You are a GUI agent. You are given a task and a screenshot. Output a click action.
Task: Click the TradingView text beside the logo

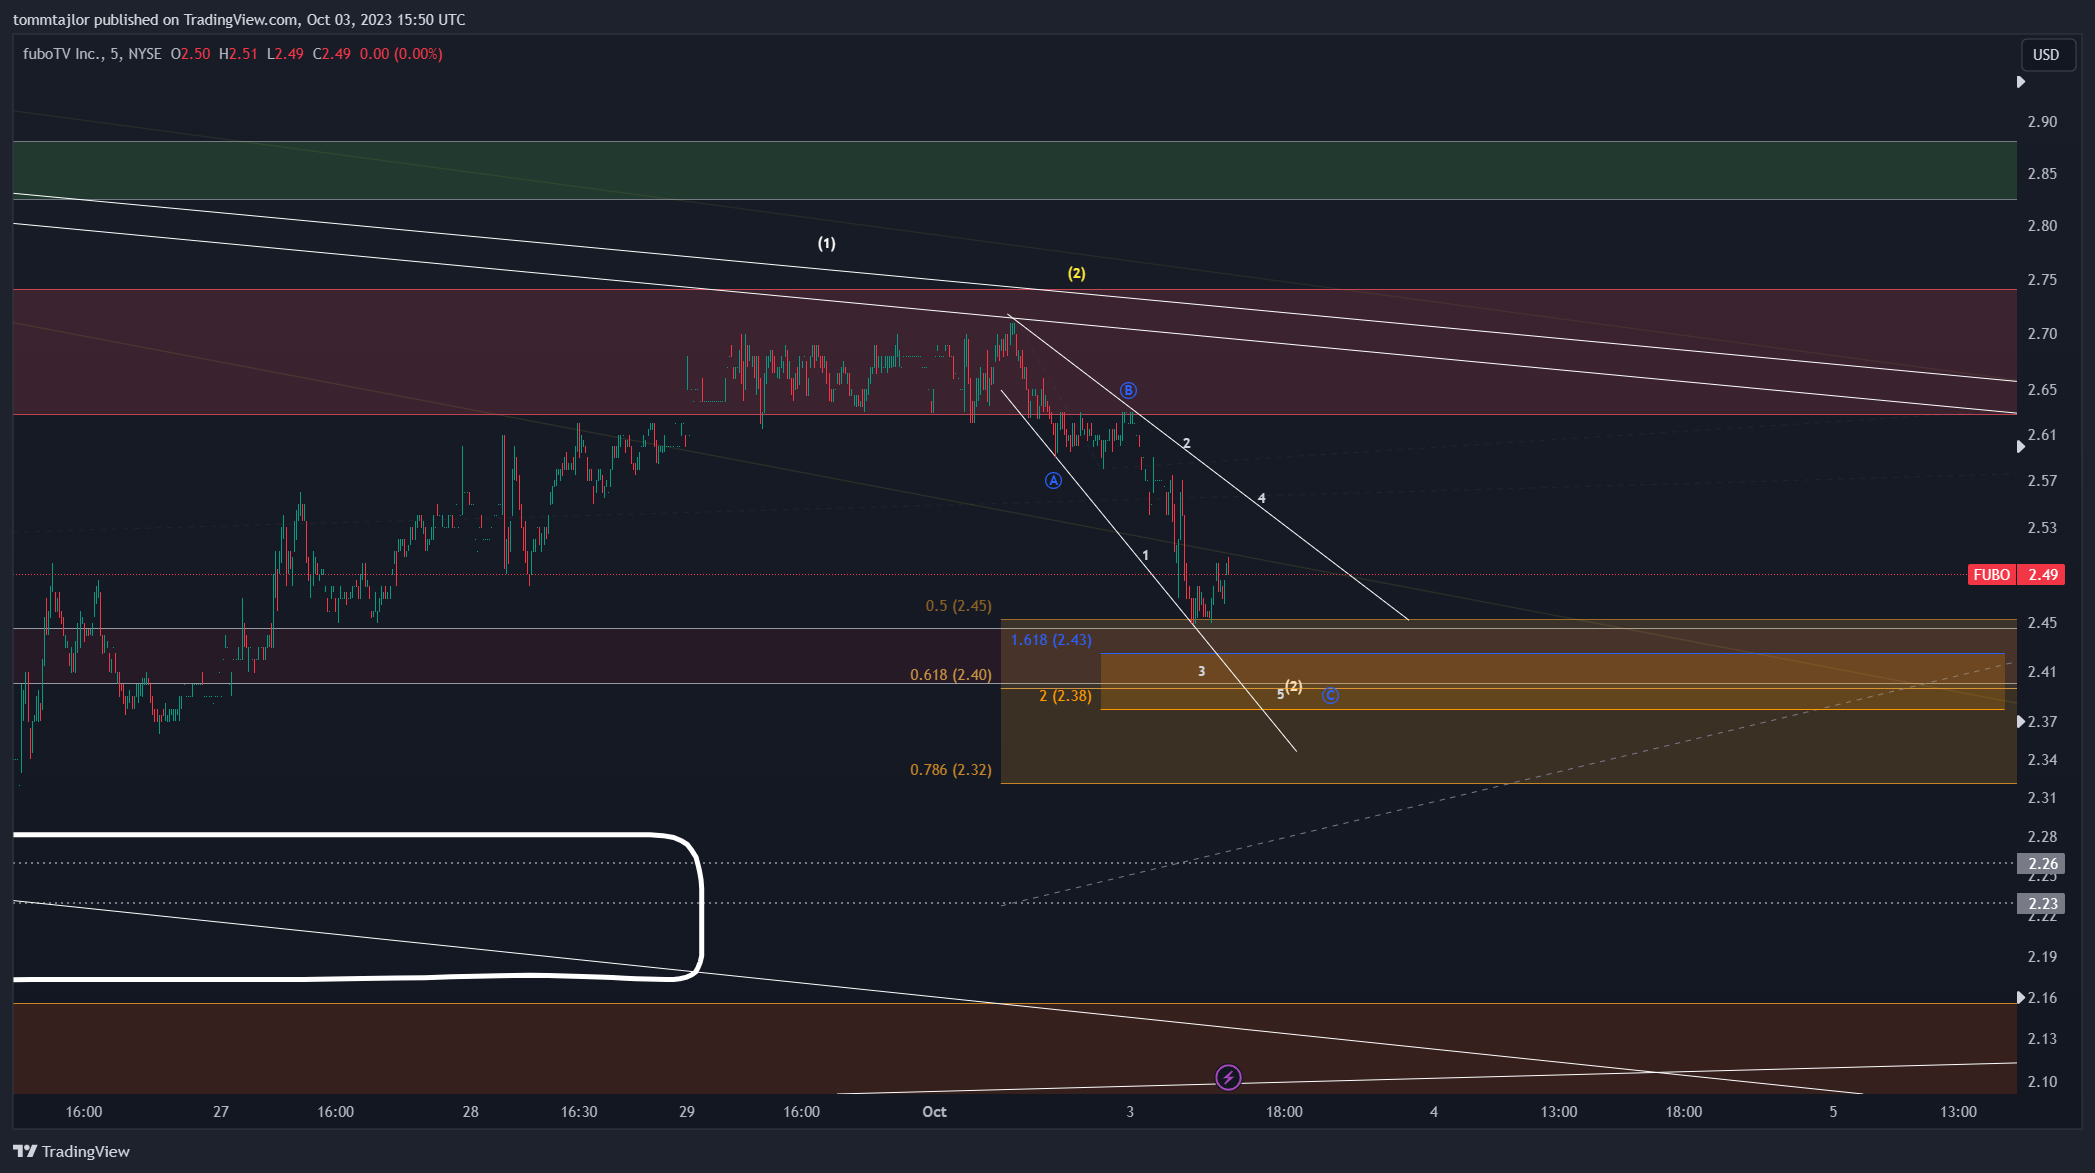coord(86,1152)
